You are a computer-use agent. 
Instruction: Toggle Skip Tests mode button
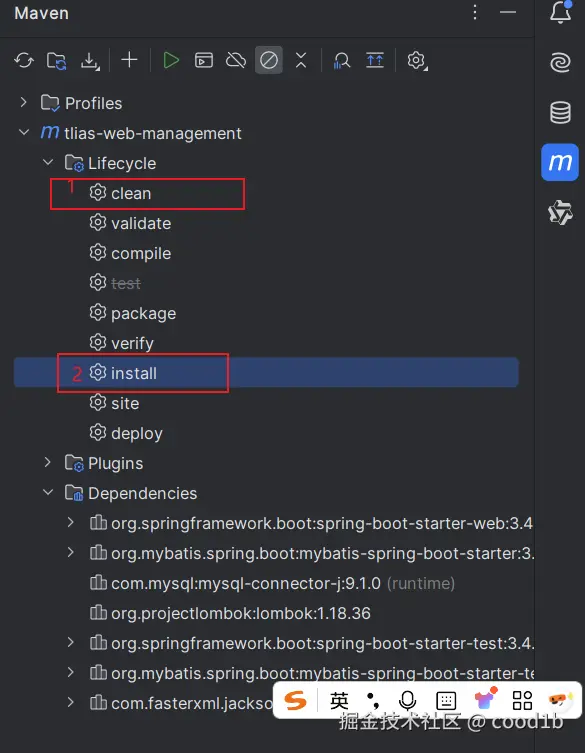[x=268, y=60]
